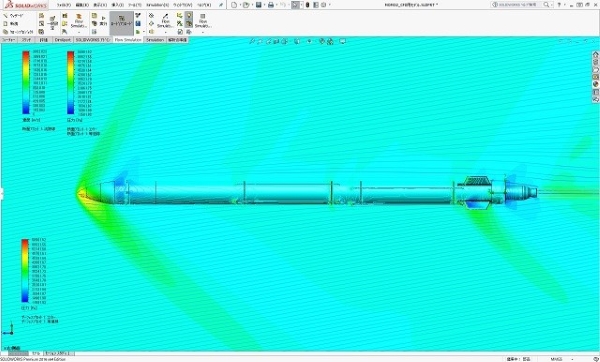
Task: Click the Wizard wand icon in ribbon
Action: click(6, 16)
